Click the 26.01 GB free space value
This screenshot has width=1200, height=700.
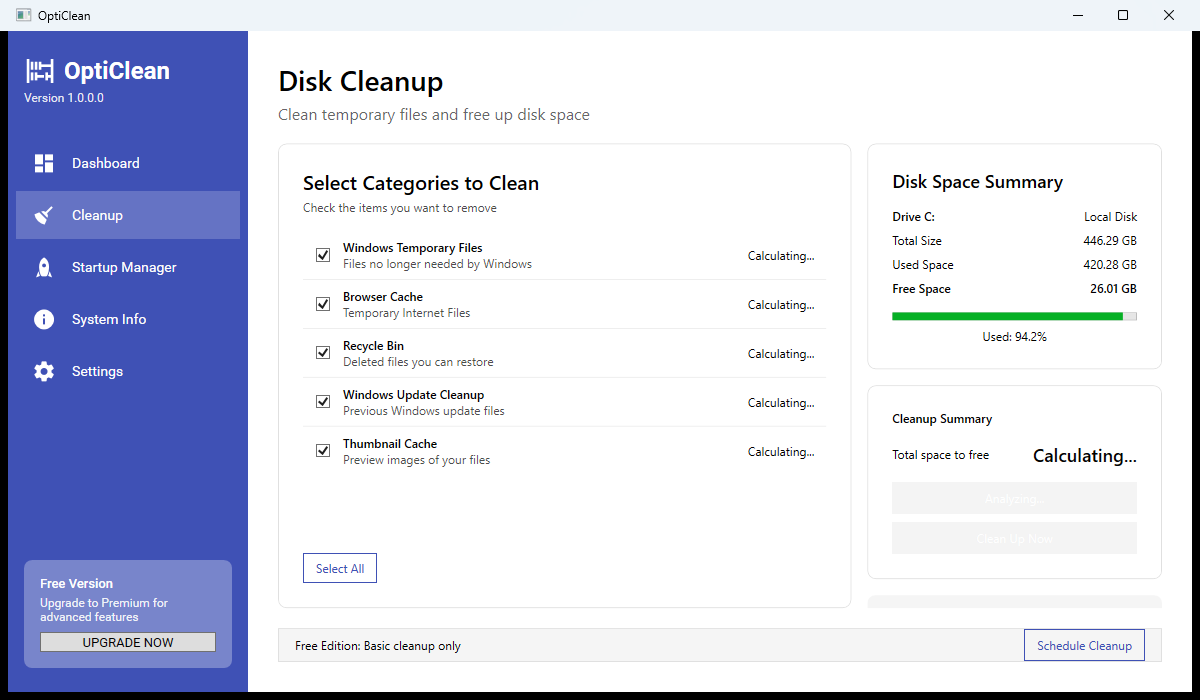click(x=1111, y=289)
